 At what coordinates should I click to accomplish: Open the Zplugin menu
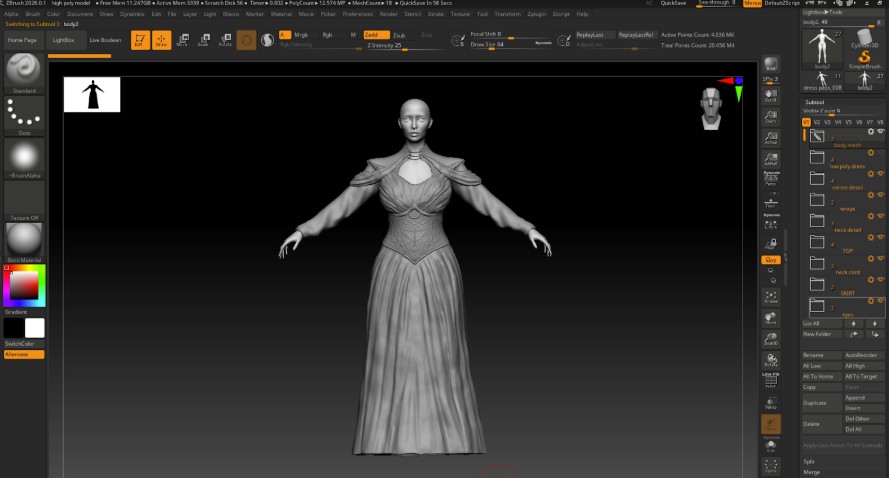tap(537, 14)
